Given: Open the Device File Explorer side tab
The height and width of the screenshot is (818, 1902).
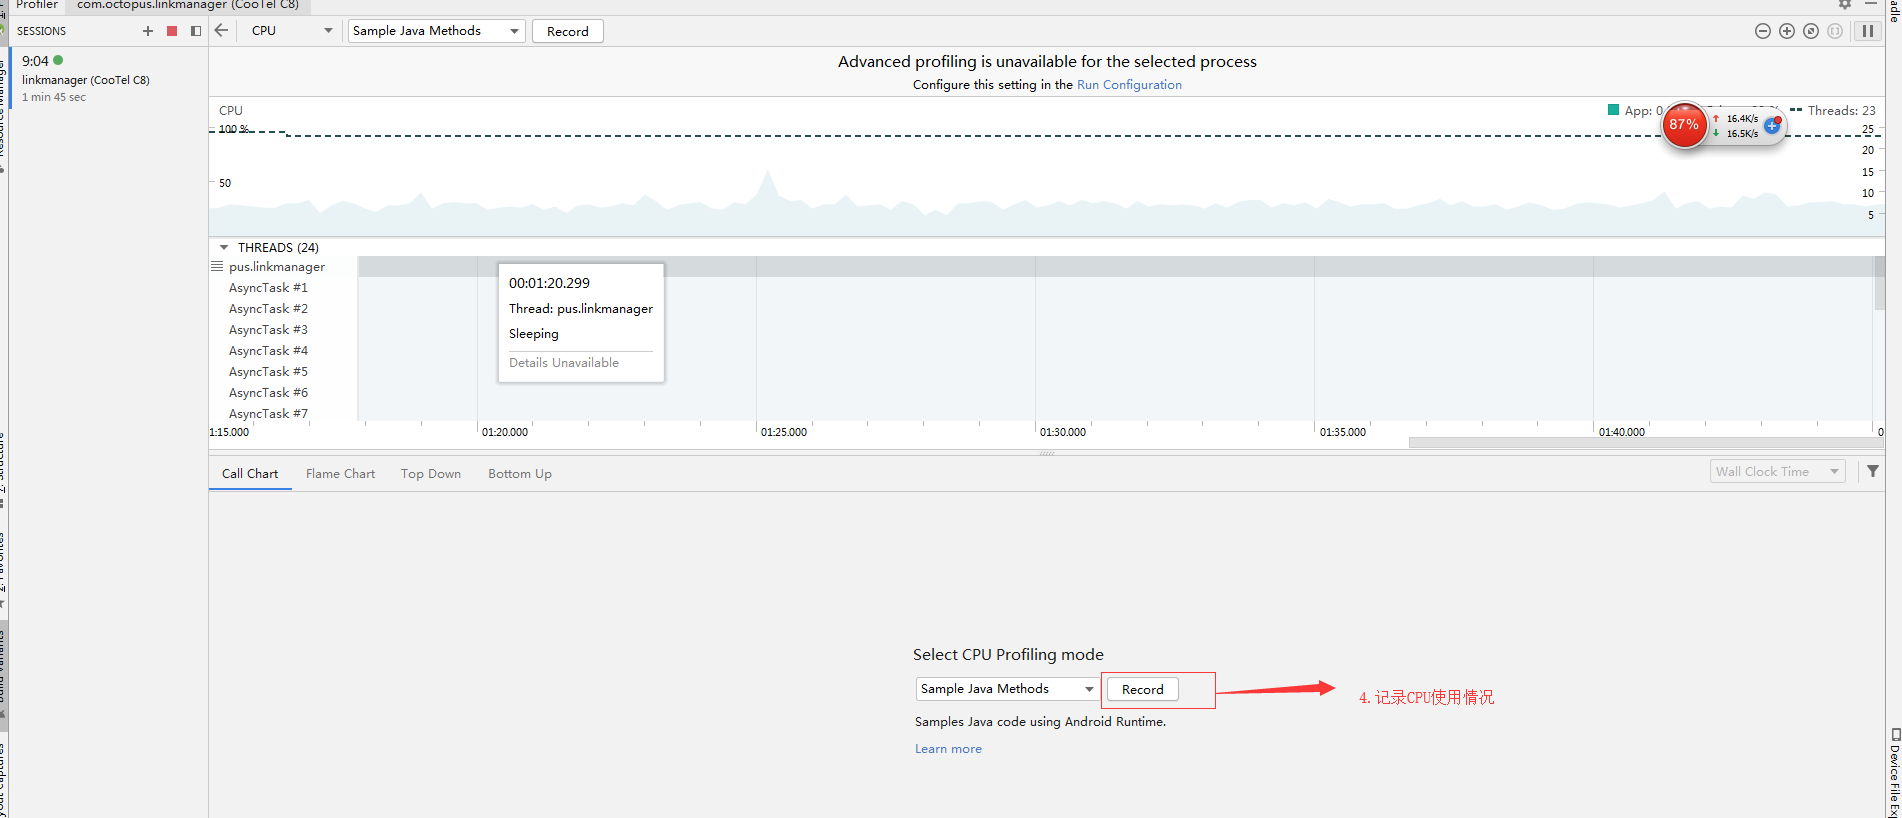Looking at the screenshot, I should [x=1895, y=772].
